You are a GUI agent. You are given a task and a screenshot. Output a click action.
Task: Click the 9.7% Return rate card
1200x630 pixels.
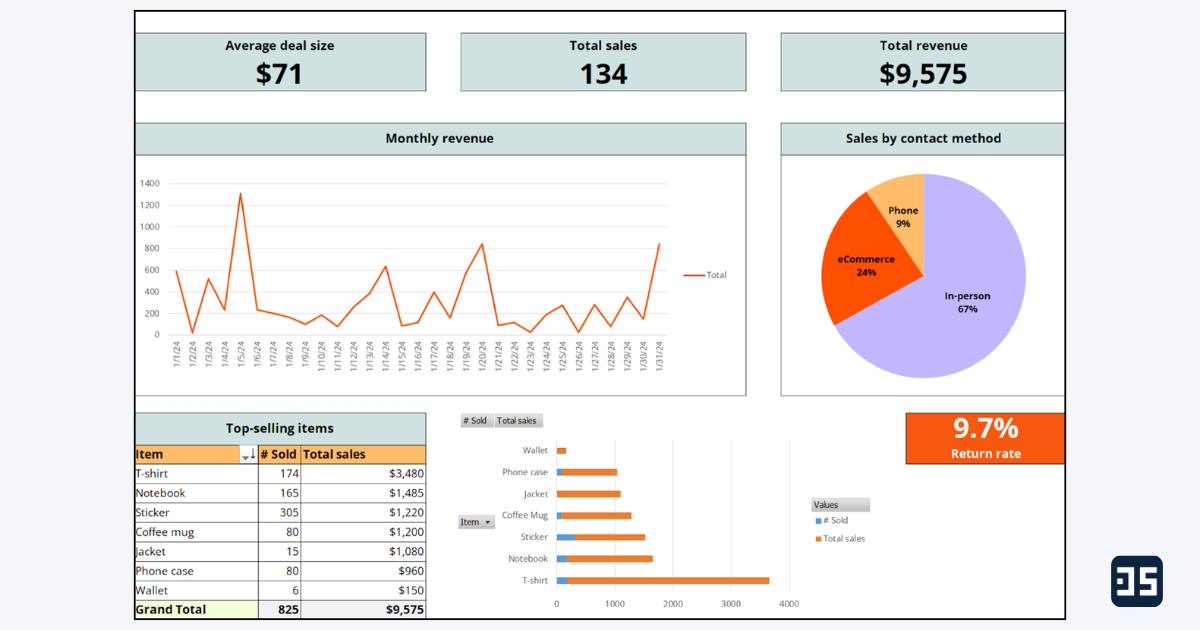click(984, 438)
